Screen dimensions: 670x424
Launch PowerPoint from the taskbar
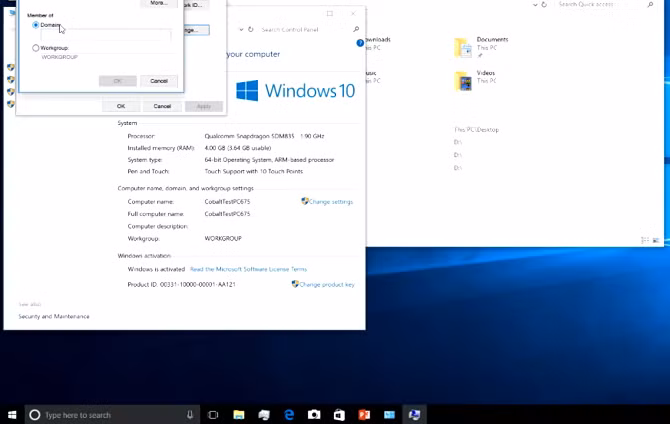364,415
